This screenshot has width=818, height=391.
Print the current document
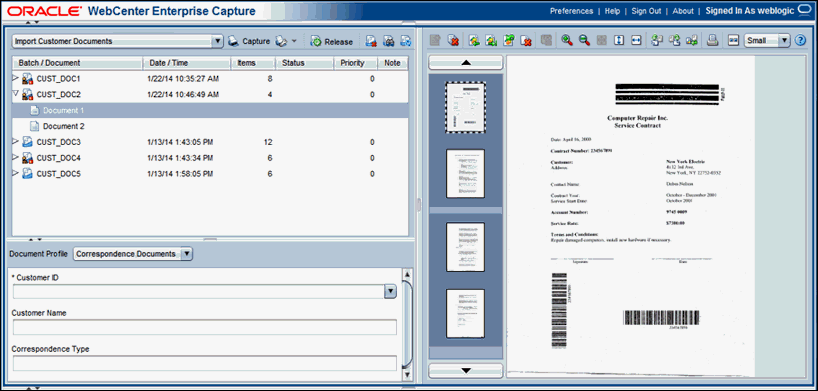pos(713,40)
